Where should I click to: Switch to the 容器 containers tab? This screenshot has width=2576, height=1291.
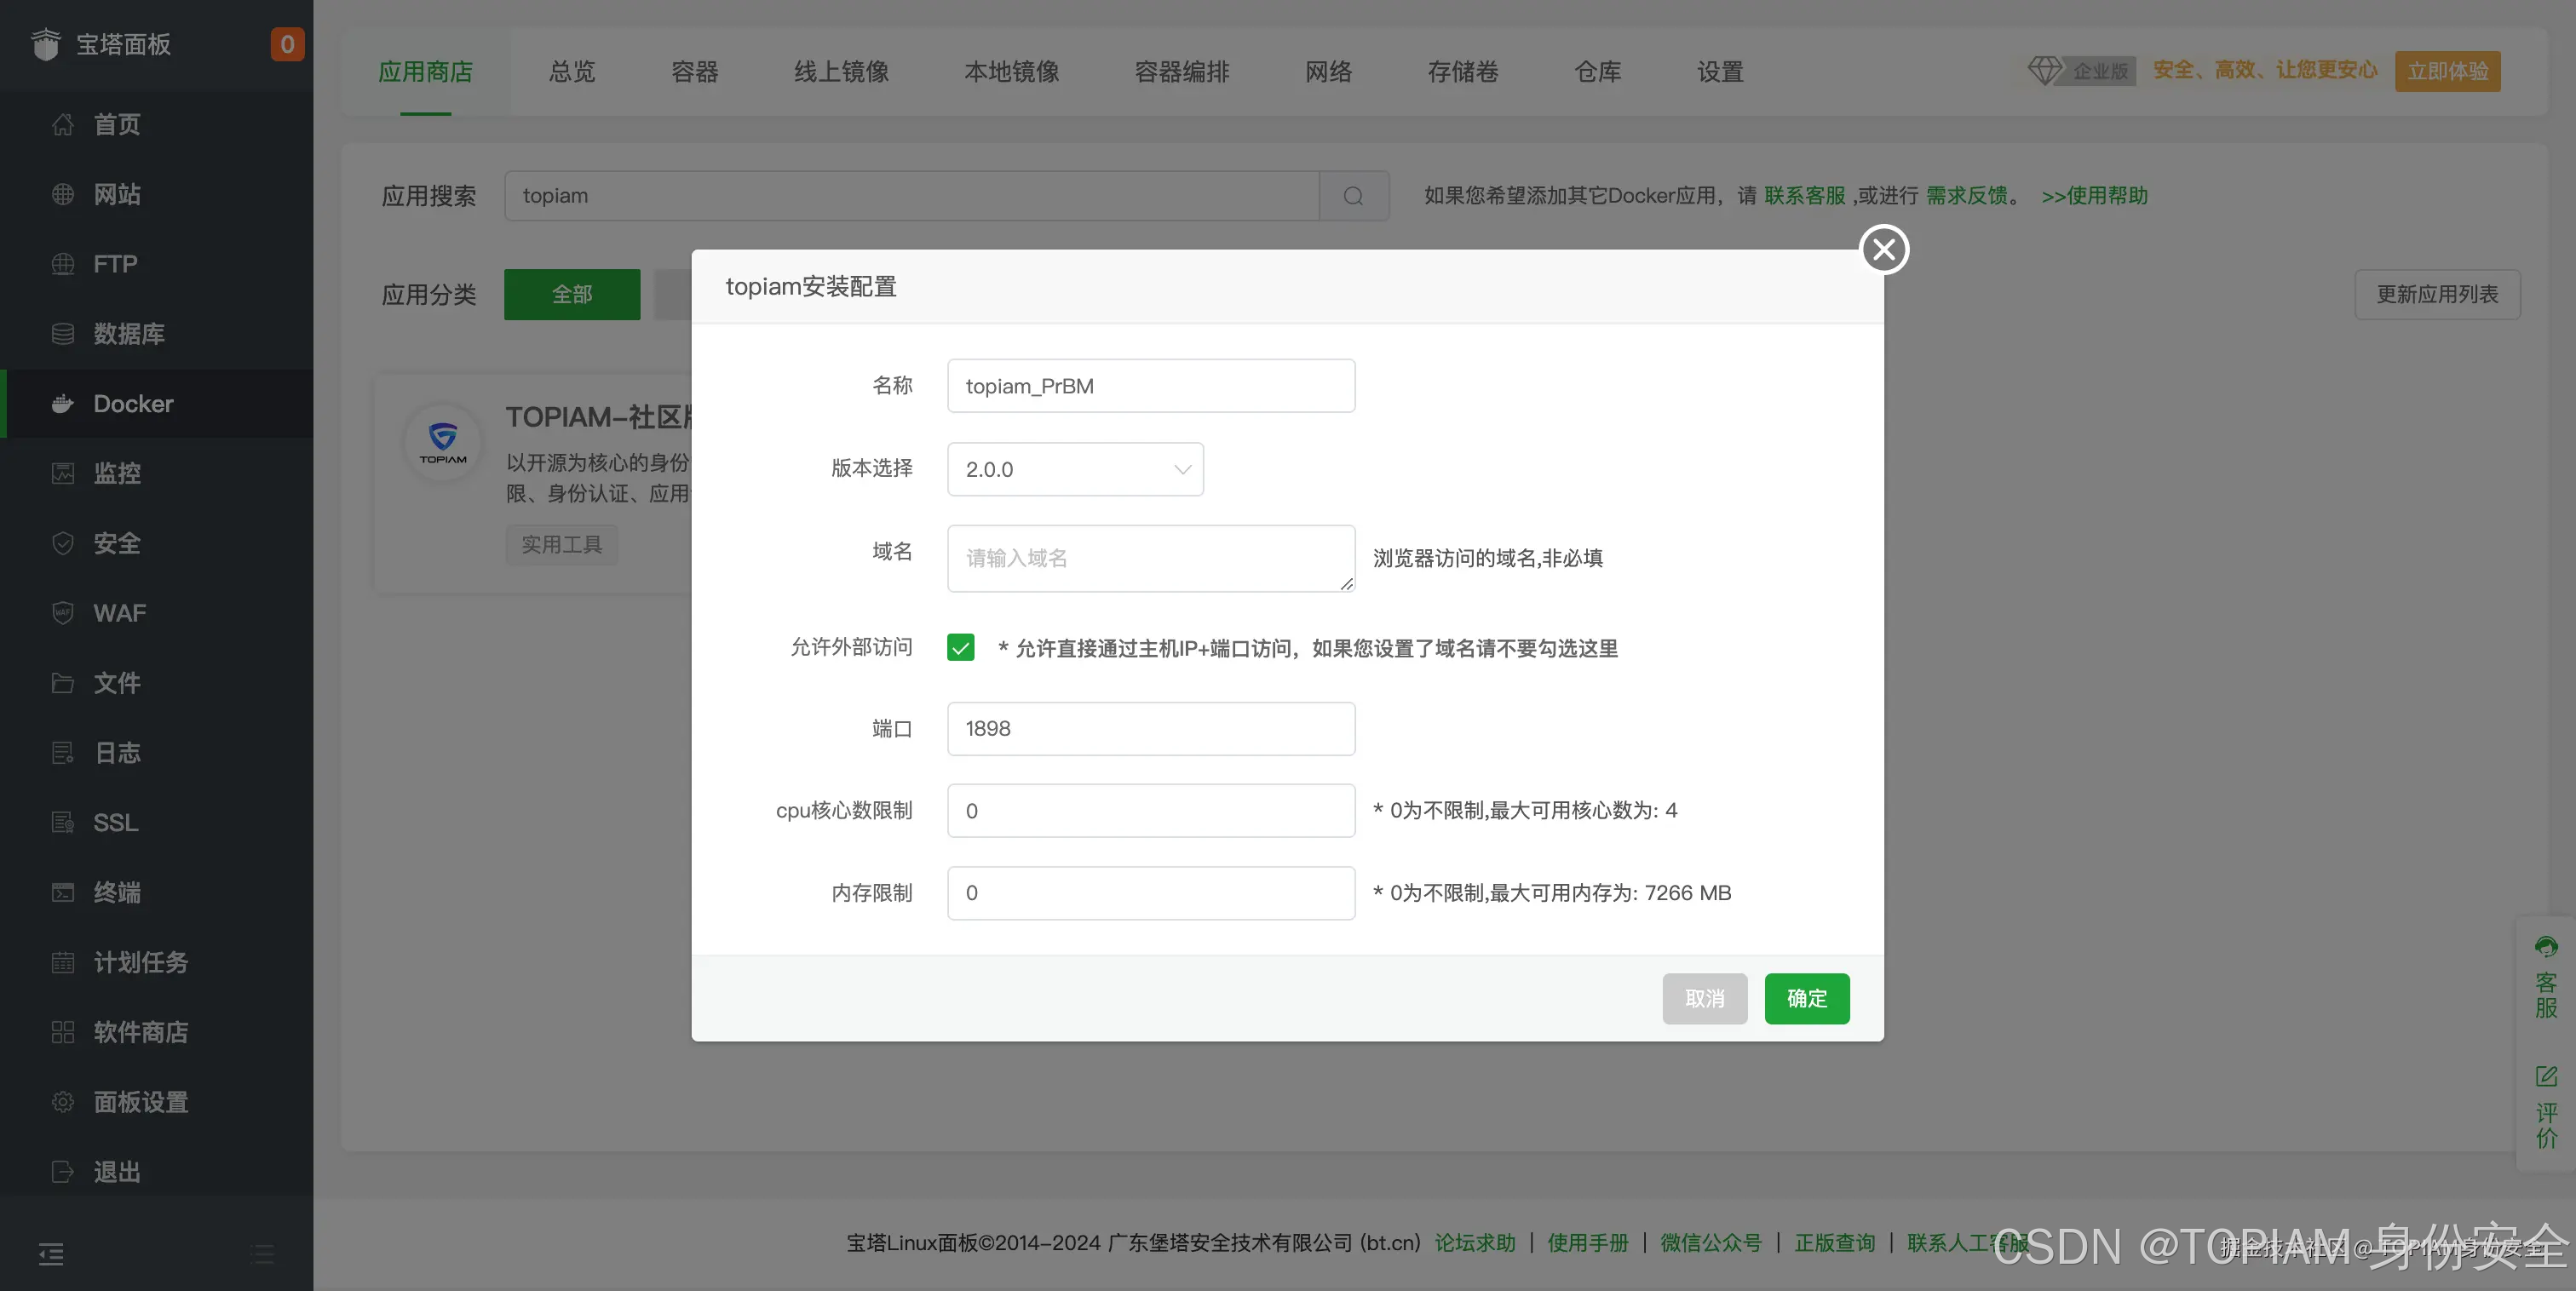click(x=695, y=71)
